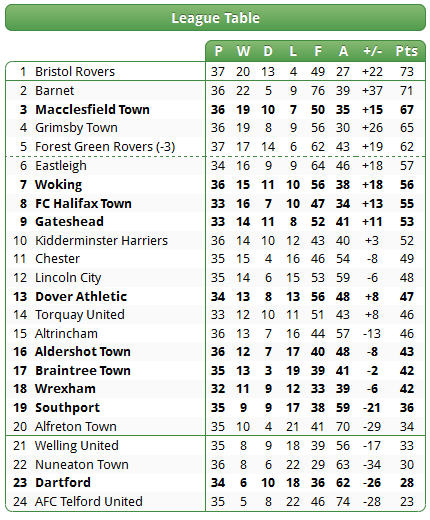Select Macclesfield Town in the table
430x520 pixels.
[92, 110]
